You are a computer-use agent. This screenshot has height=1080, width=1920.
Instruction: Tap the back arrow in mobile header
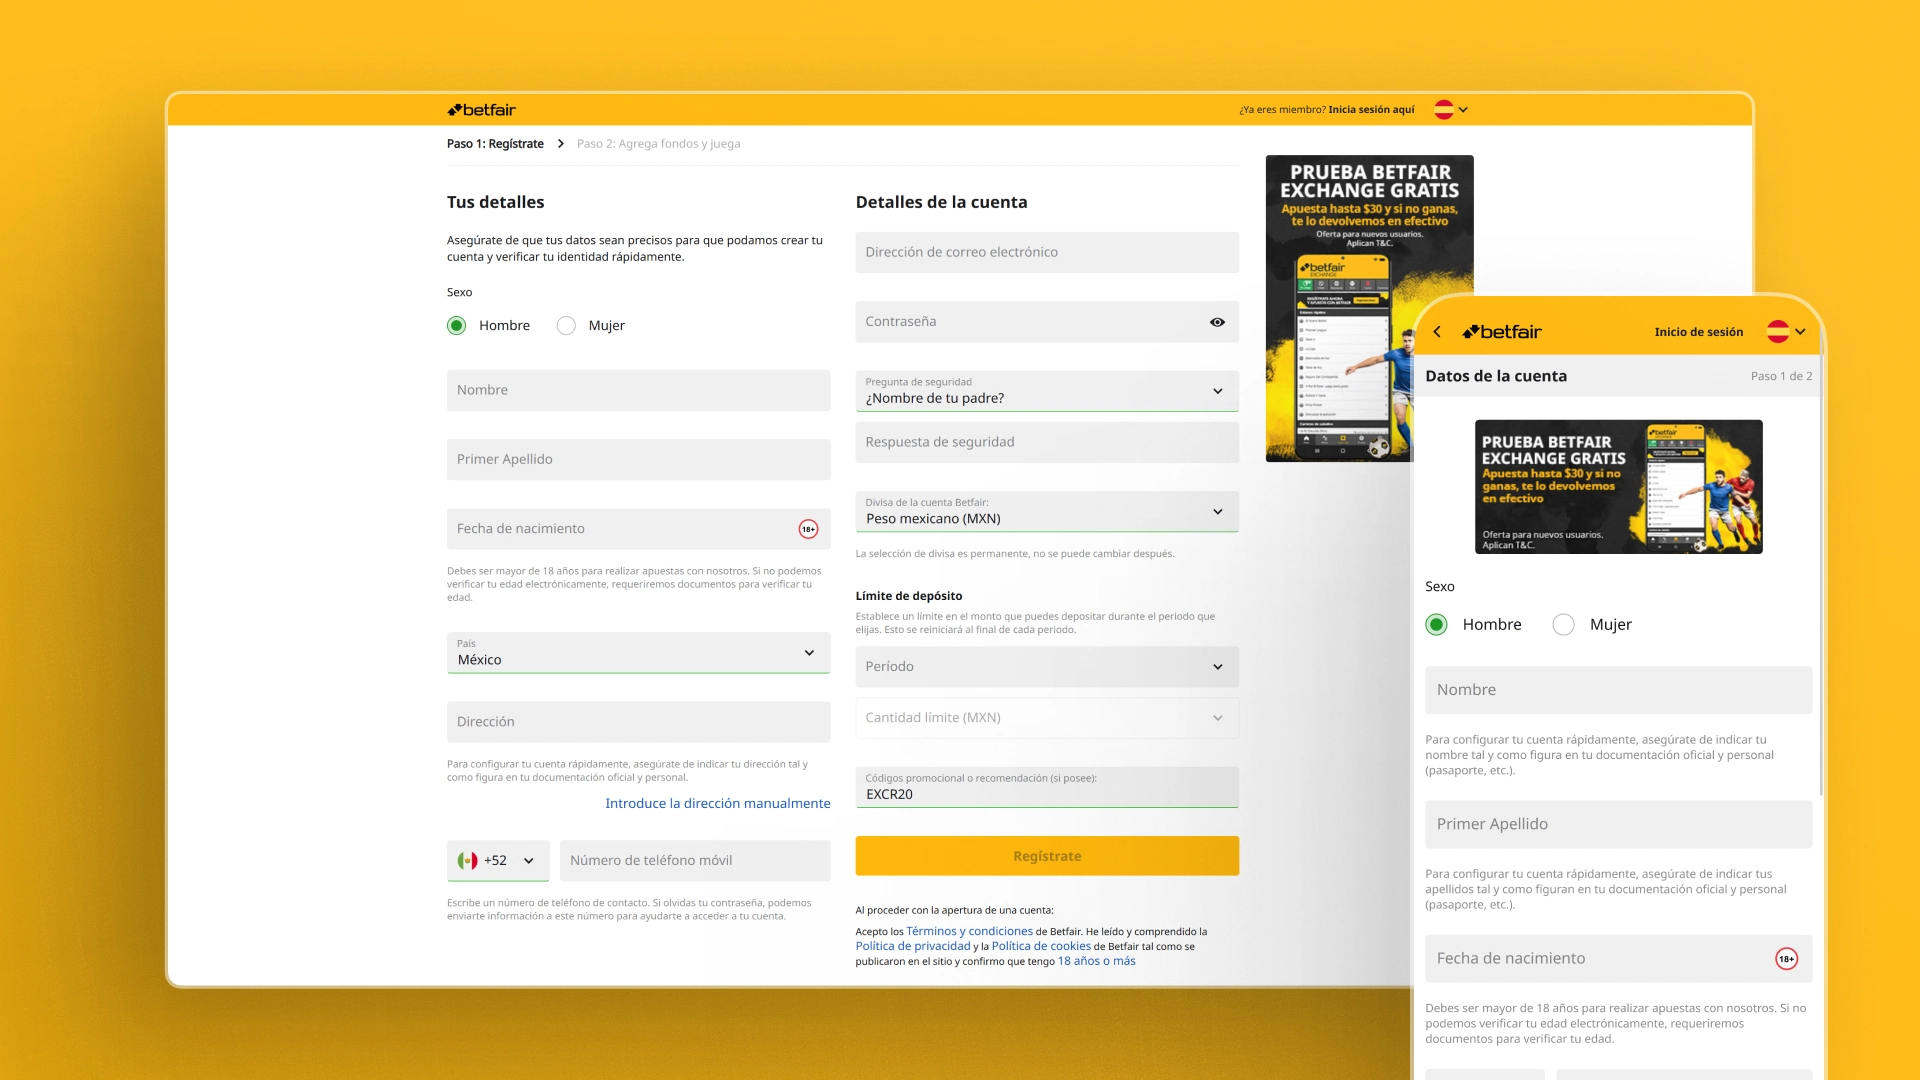(1437, 332)
